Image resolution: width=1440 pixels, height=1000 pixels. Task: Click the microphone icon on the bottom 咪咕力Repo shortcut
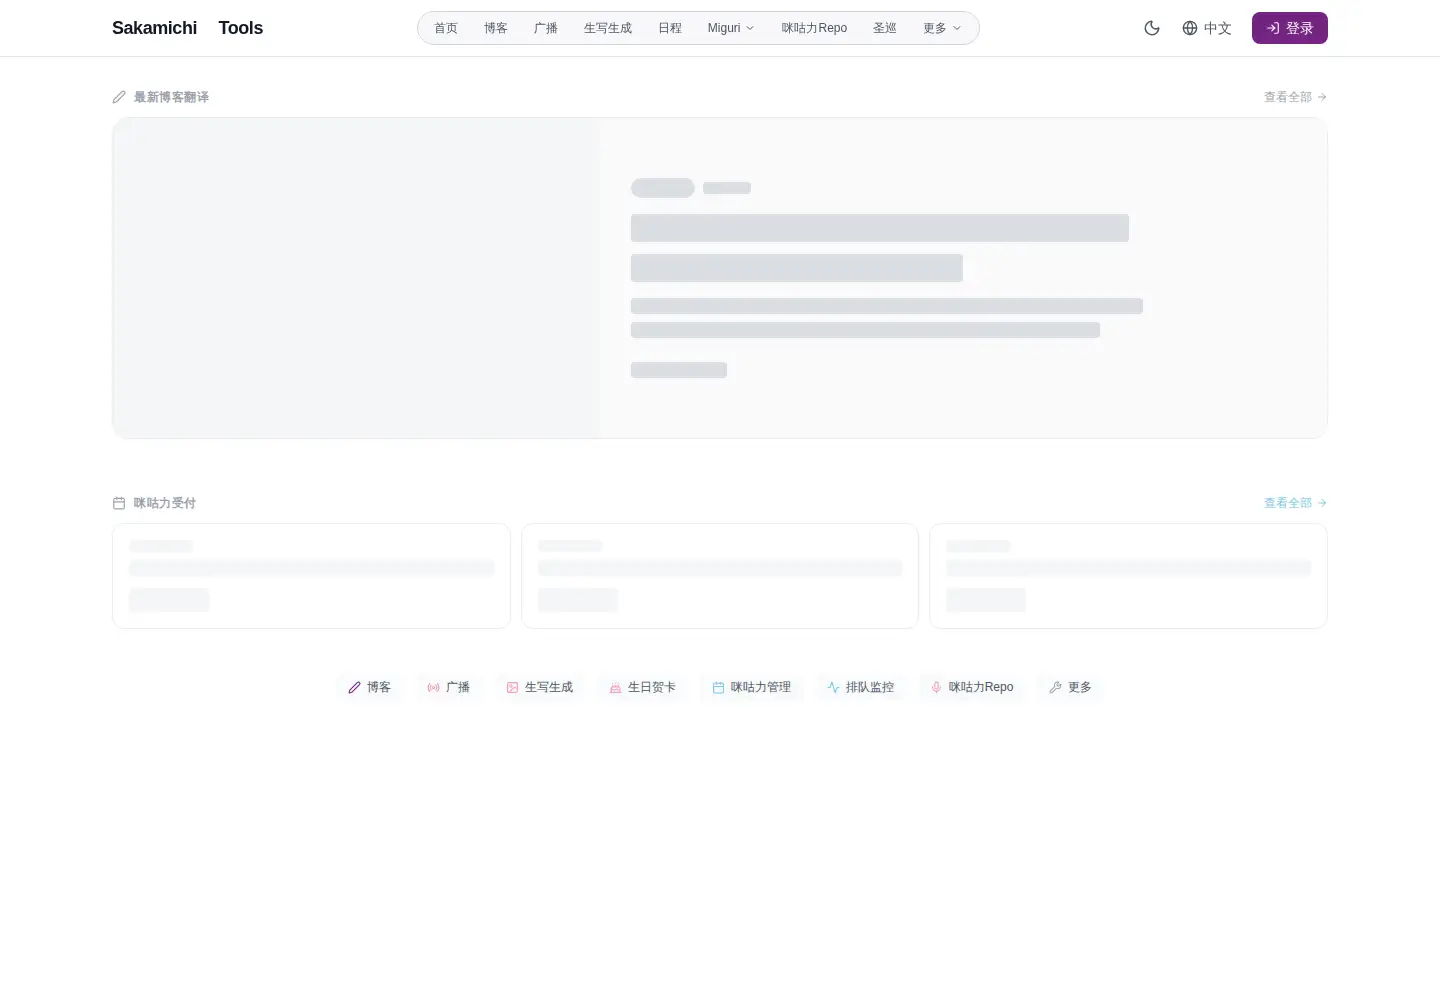[x=936, y=687]
